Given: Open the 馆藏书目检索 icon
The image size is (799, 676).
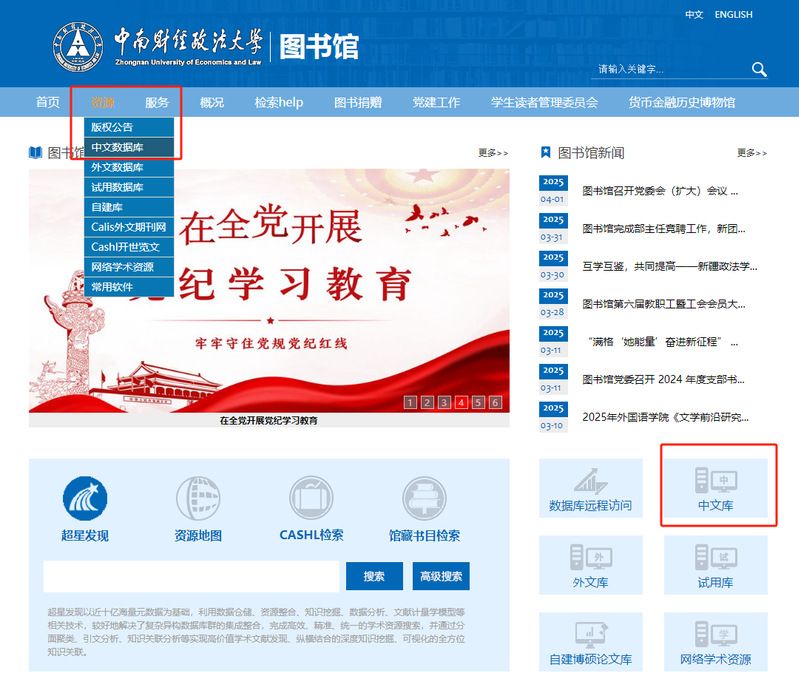Looking at the screenshot, I should [424, 498].
